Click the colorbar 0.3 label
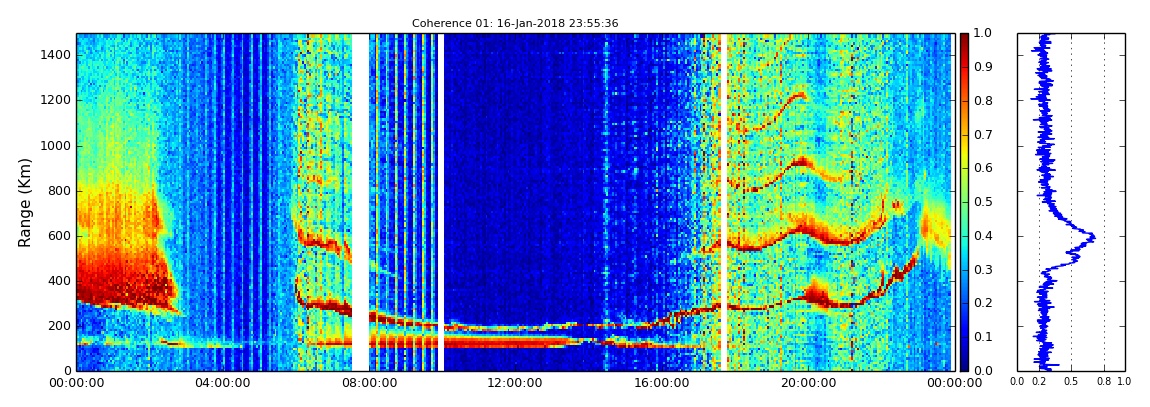This screenshot has height=407, width=1150. [x=981, y=270]
